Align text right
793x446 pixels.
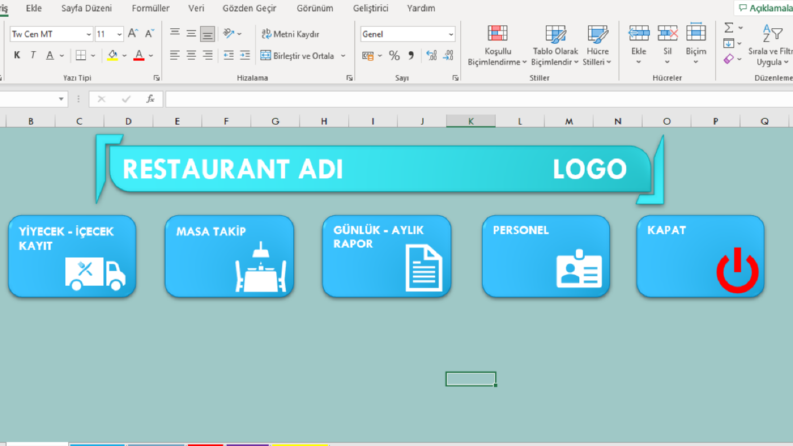pyautogui.click(x=207, y=55)
